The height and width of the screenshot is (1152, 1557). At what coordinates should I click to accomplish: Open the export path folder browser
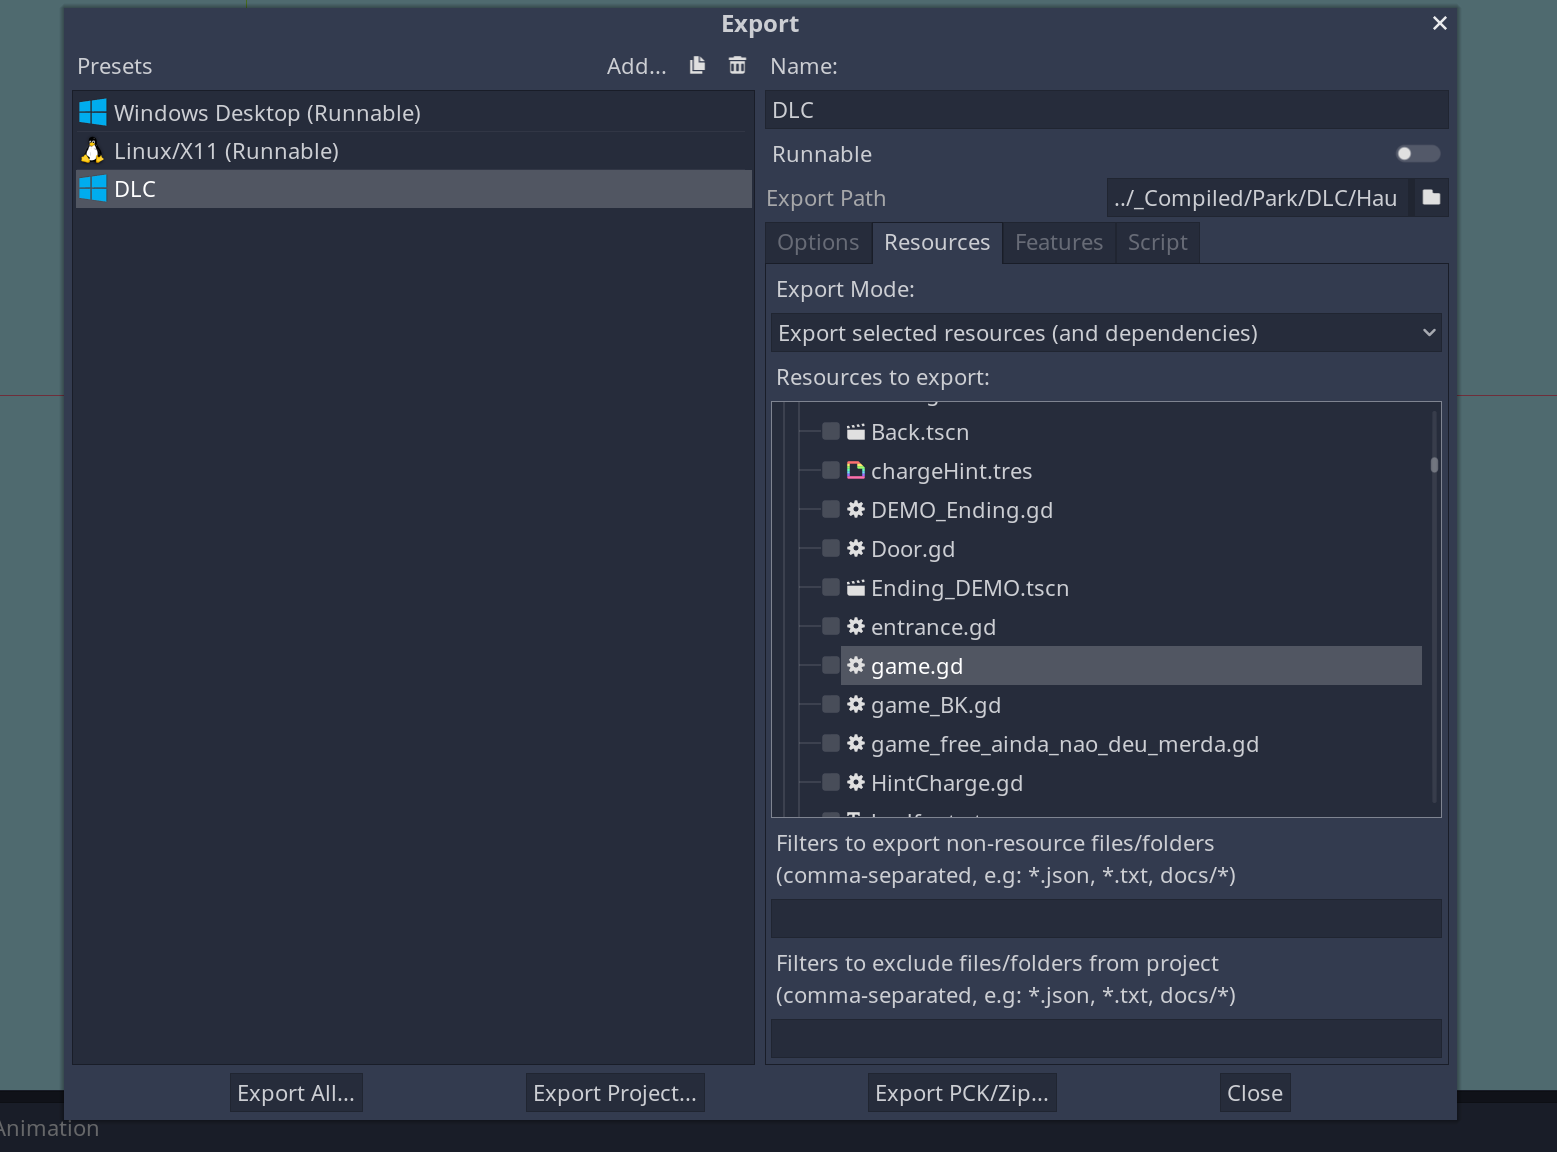[1431, 198]
